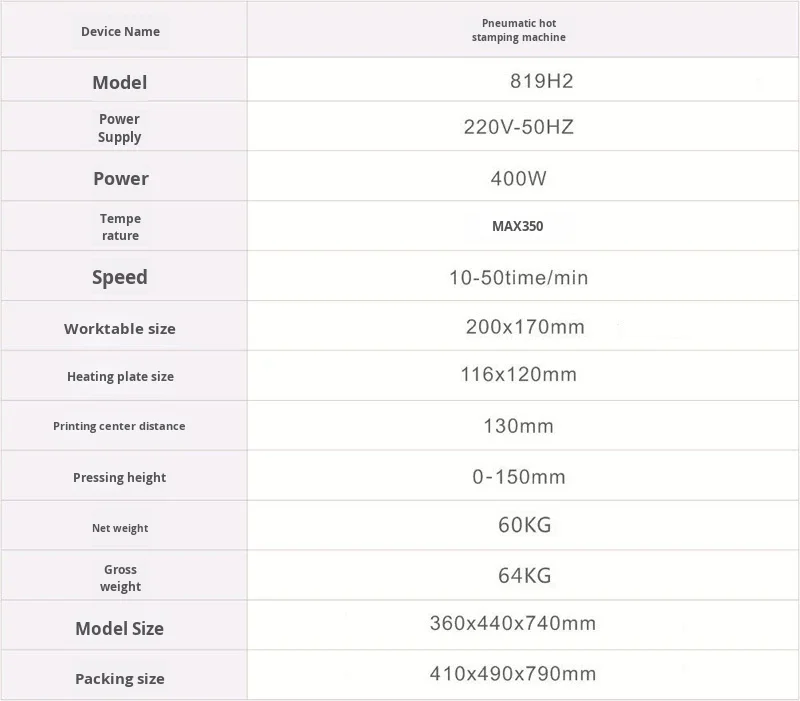Select the 400W power value

click(x=518, y=179)
